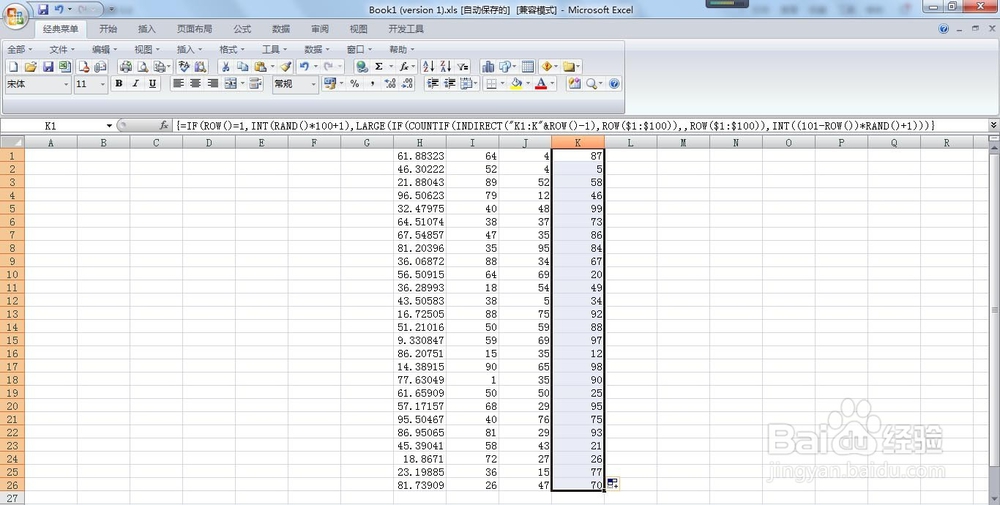Align cell text left

(x=178, y=84)
